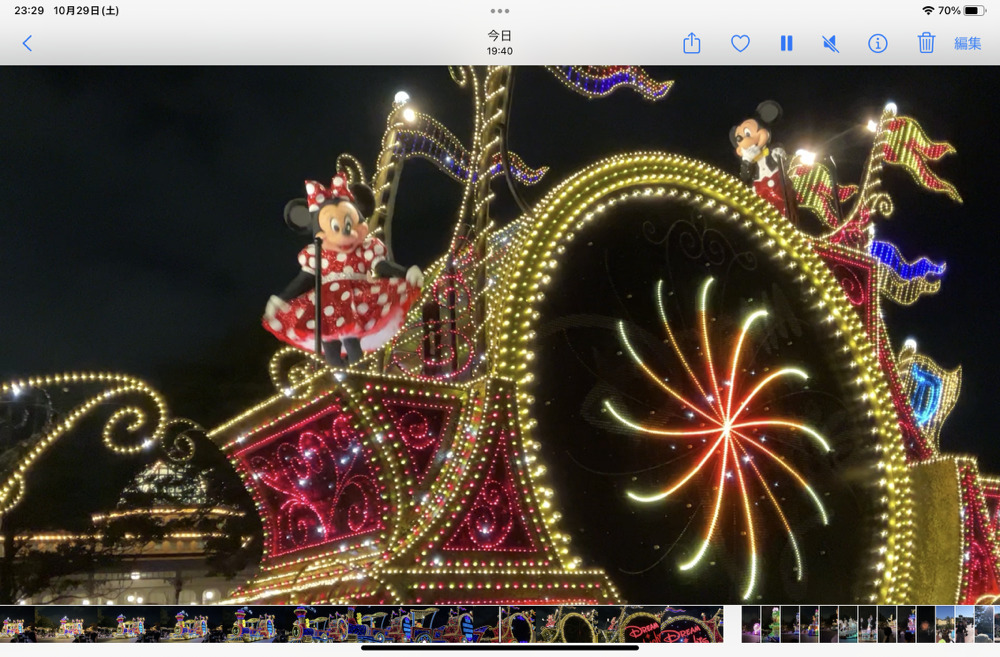The image size is (1000, 657).
Task: Tap the battery status icon
Action: tap(974, 10)
